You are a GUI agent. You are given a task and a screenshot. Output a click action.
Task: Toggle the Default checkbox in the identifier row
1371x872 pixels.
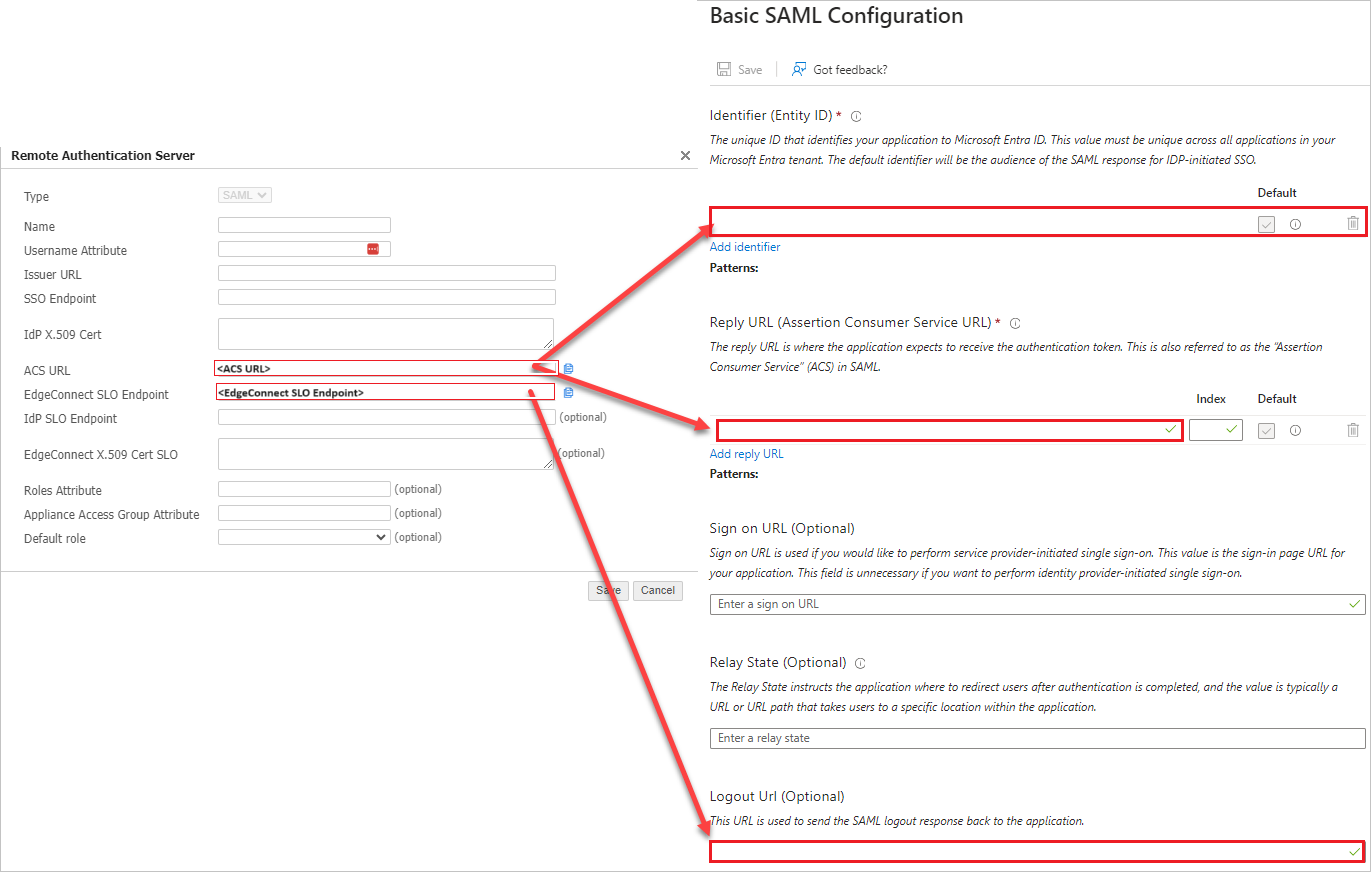coord(1266,223)
